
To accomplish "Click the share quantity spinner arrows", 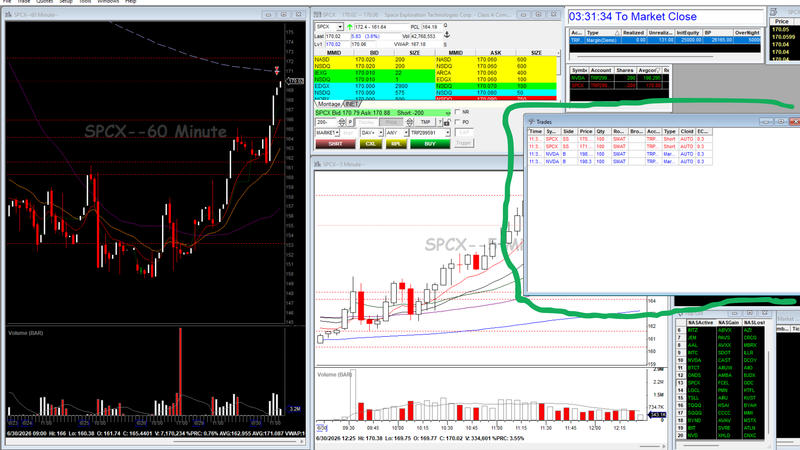I will pyautogui.click(x=342, y=122).
